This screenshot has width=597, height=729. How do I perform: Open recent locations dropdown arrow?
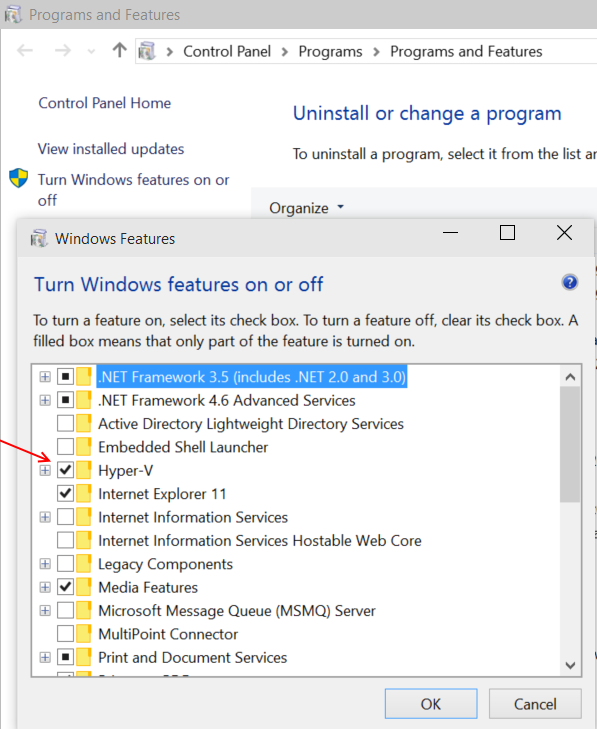pyautogui.click(x=92, y=51)
